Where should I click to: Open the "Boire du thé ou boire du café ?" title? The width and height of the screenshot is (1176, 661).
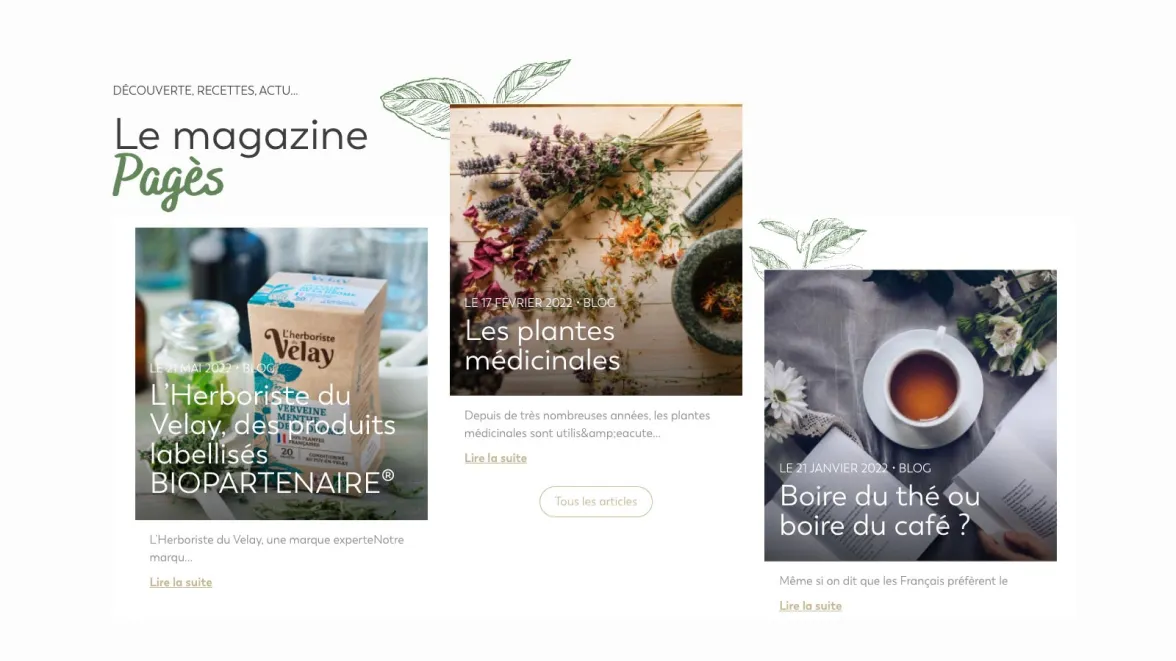coord(879,510)
